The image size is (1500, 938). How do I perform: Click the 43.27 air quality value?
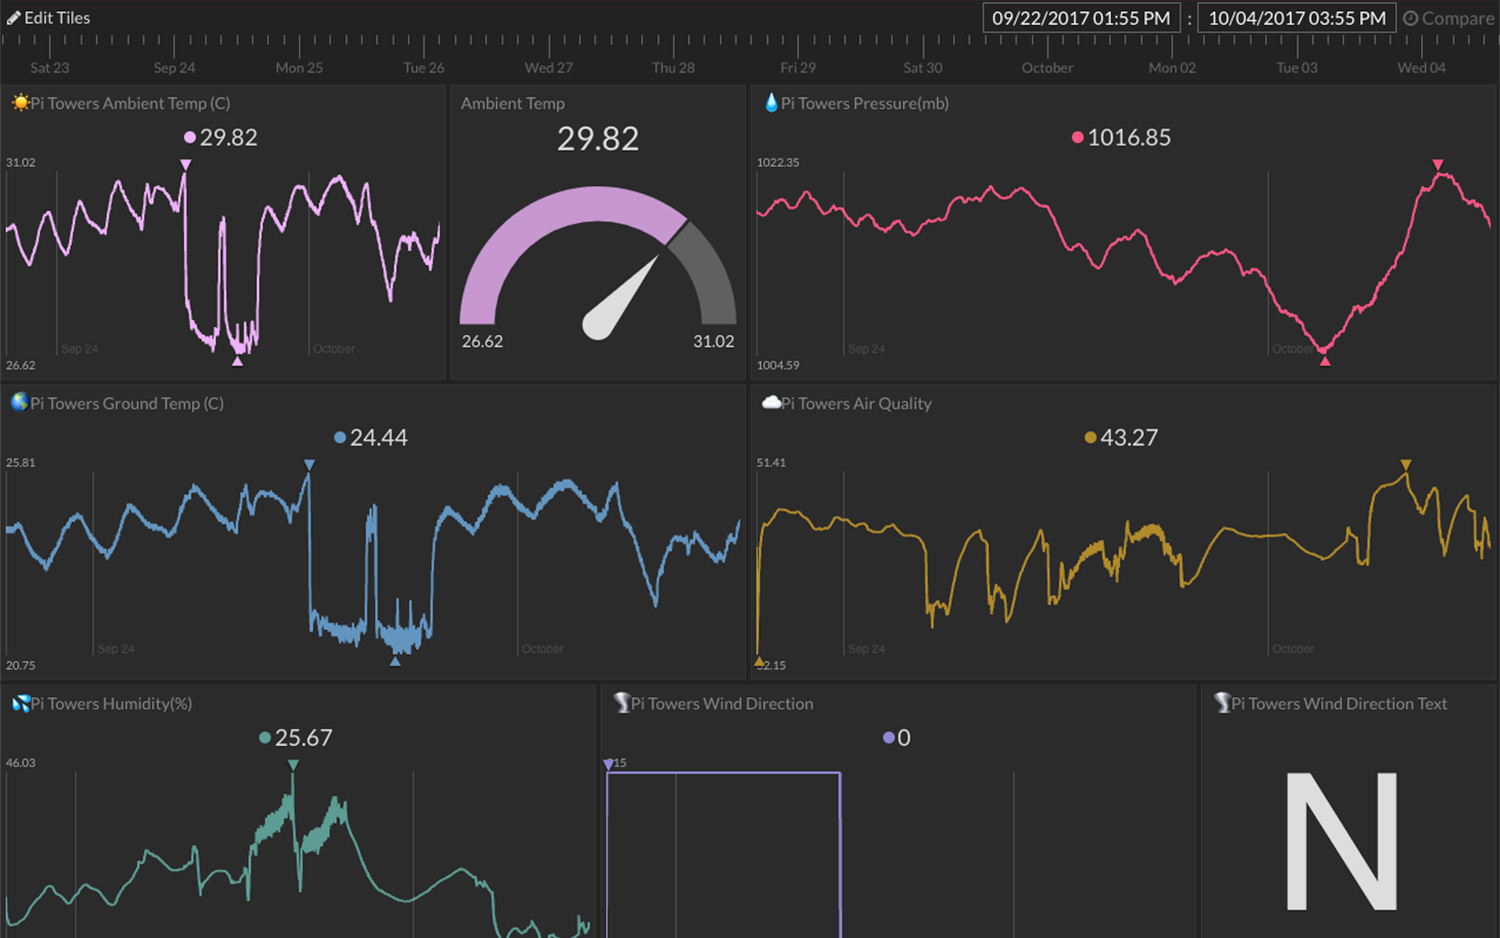point(1129,438)
